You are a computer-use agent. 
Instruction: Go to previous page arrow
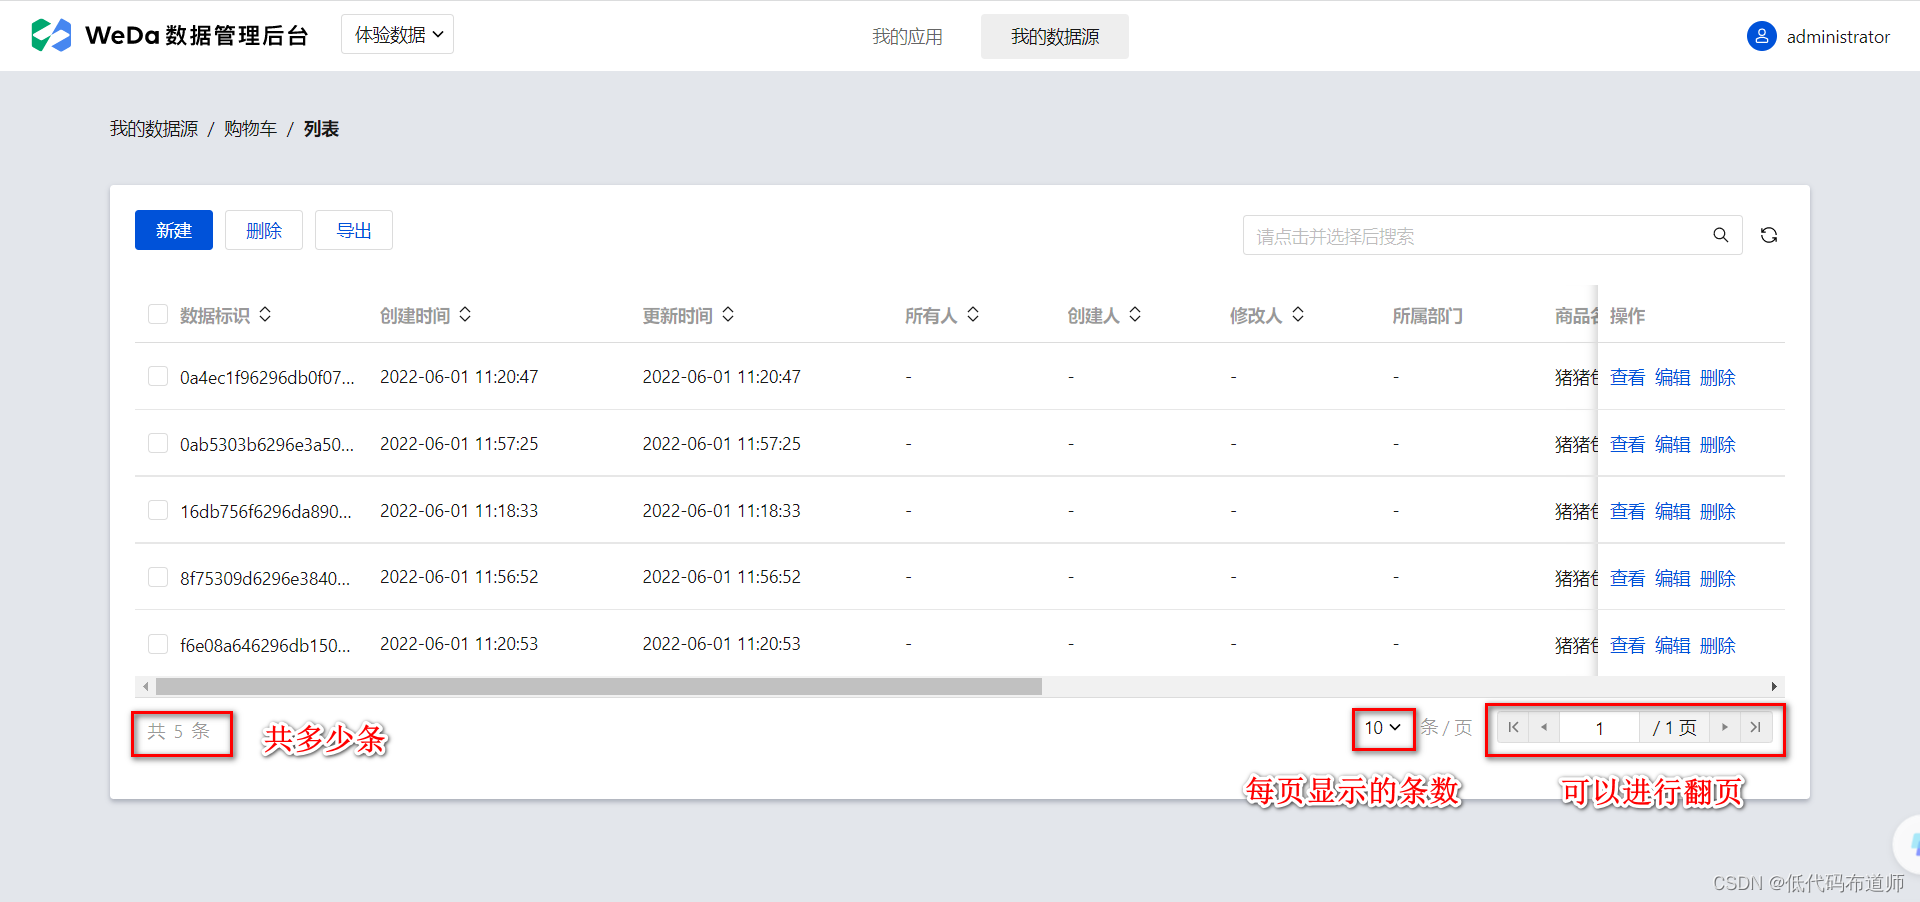[x=1544, y=727]
